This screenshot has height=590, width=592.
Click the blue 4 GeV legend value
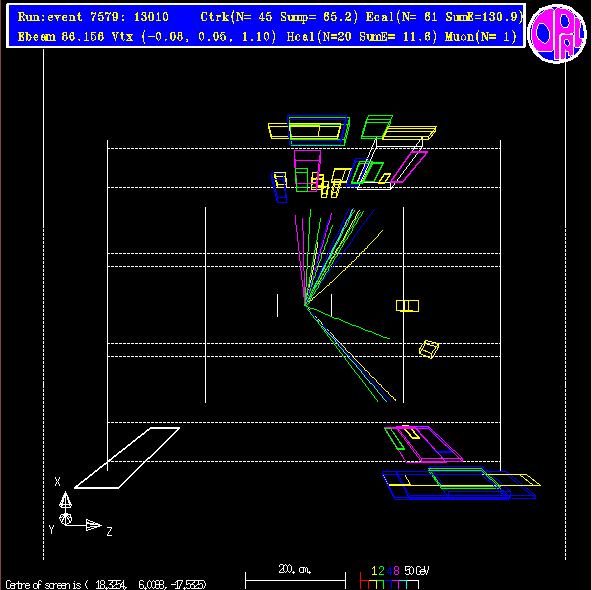coord(389,570)
